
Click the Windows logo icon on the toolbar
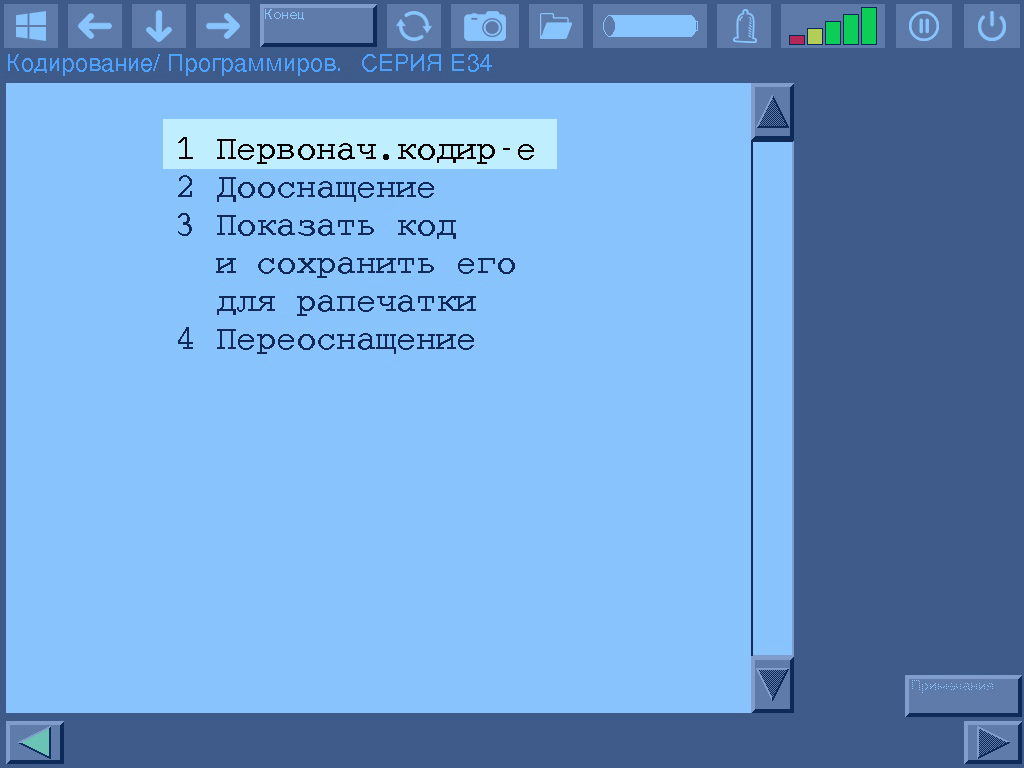click(x=30, y=26)
